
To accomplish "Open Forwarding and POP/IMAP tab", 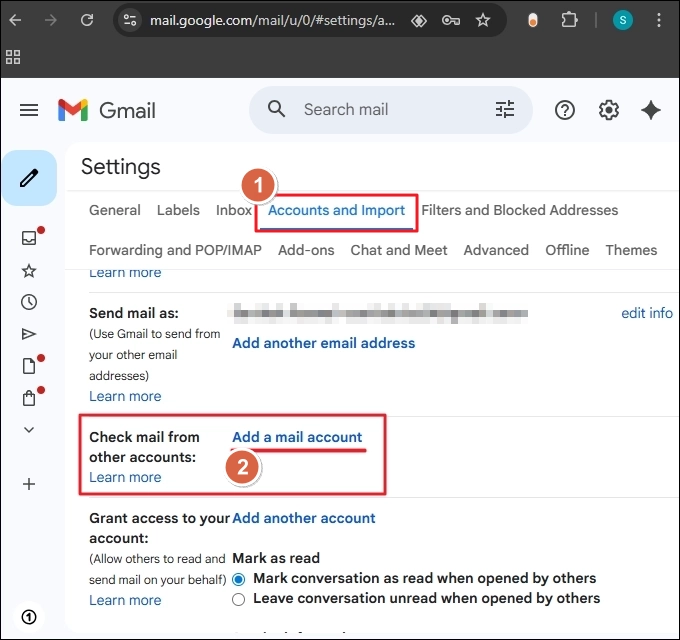I will (x=175, y=250).
